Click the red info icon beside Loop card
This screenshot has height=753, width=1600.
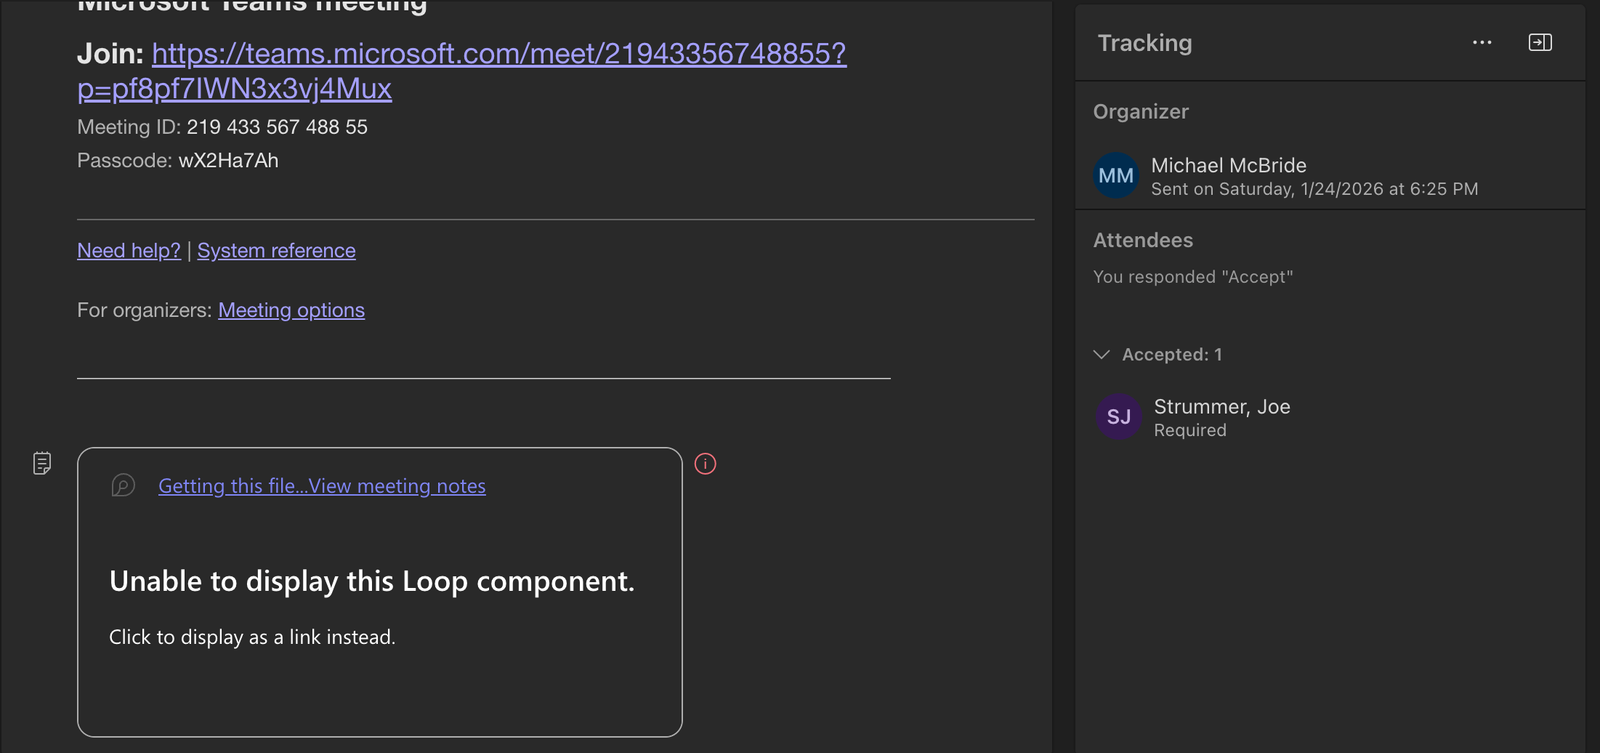click(705, 464)
